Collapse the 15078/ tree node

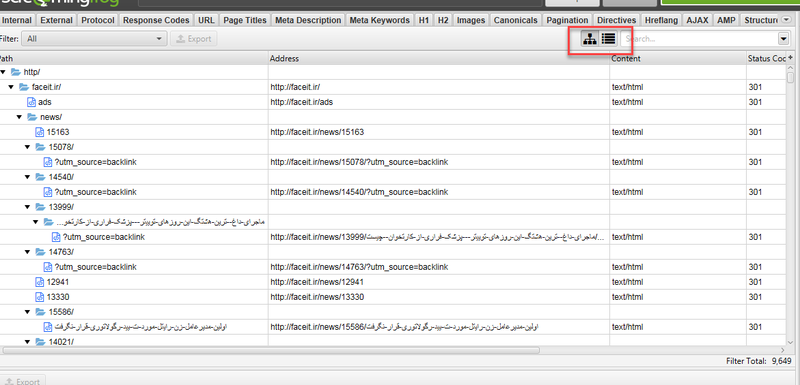point(28,147)
